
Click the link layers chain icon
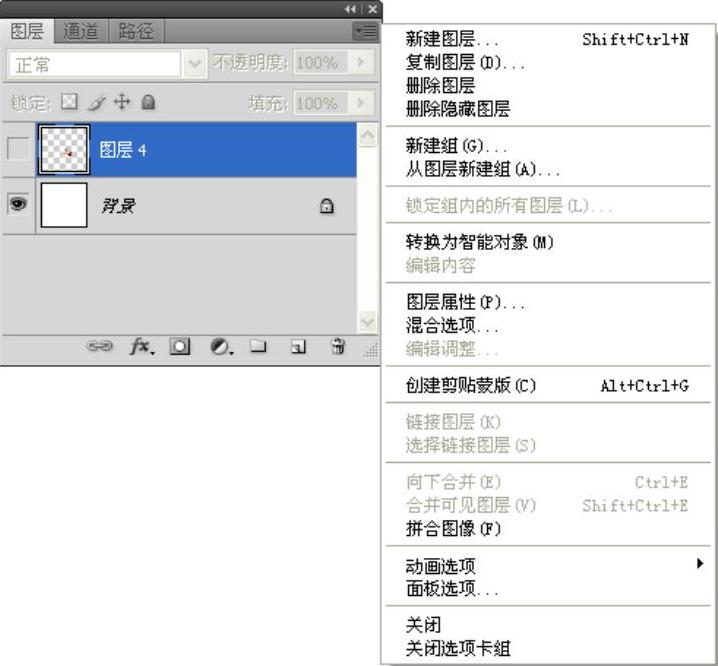(x=99, y=346)
